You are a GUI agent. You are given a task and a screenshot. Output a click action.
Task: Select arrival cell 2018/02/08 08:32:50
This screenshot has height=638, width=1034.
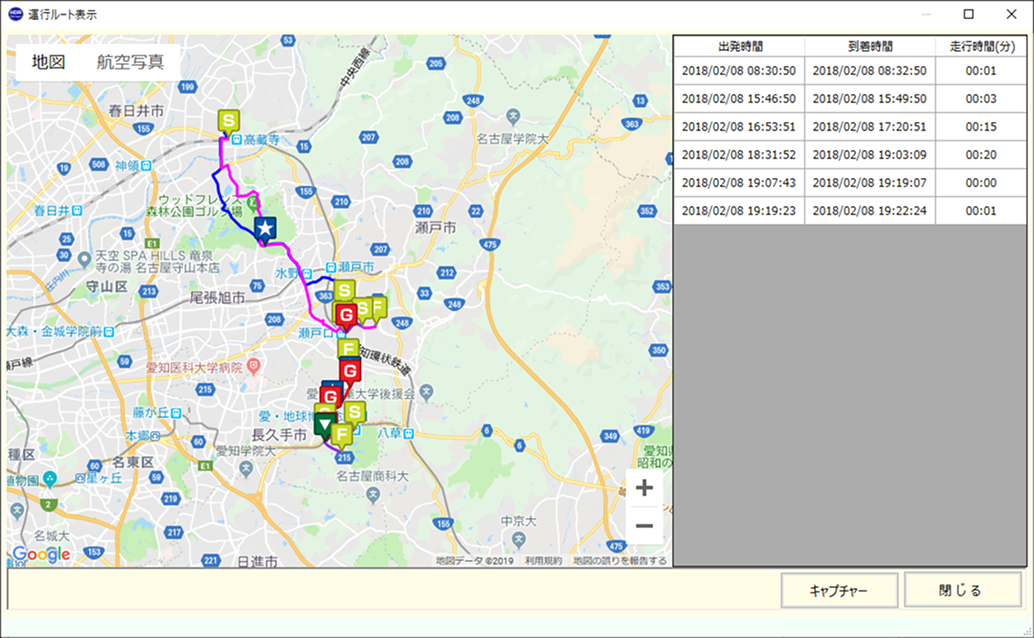pos(870,71)
